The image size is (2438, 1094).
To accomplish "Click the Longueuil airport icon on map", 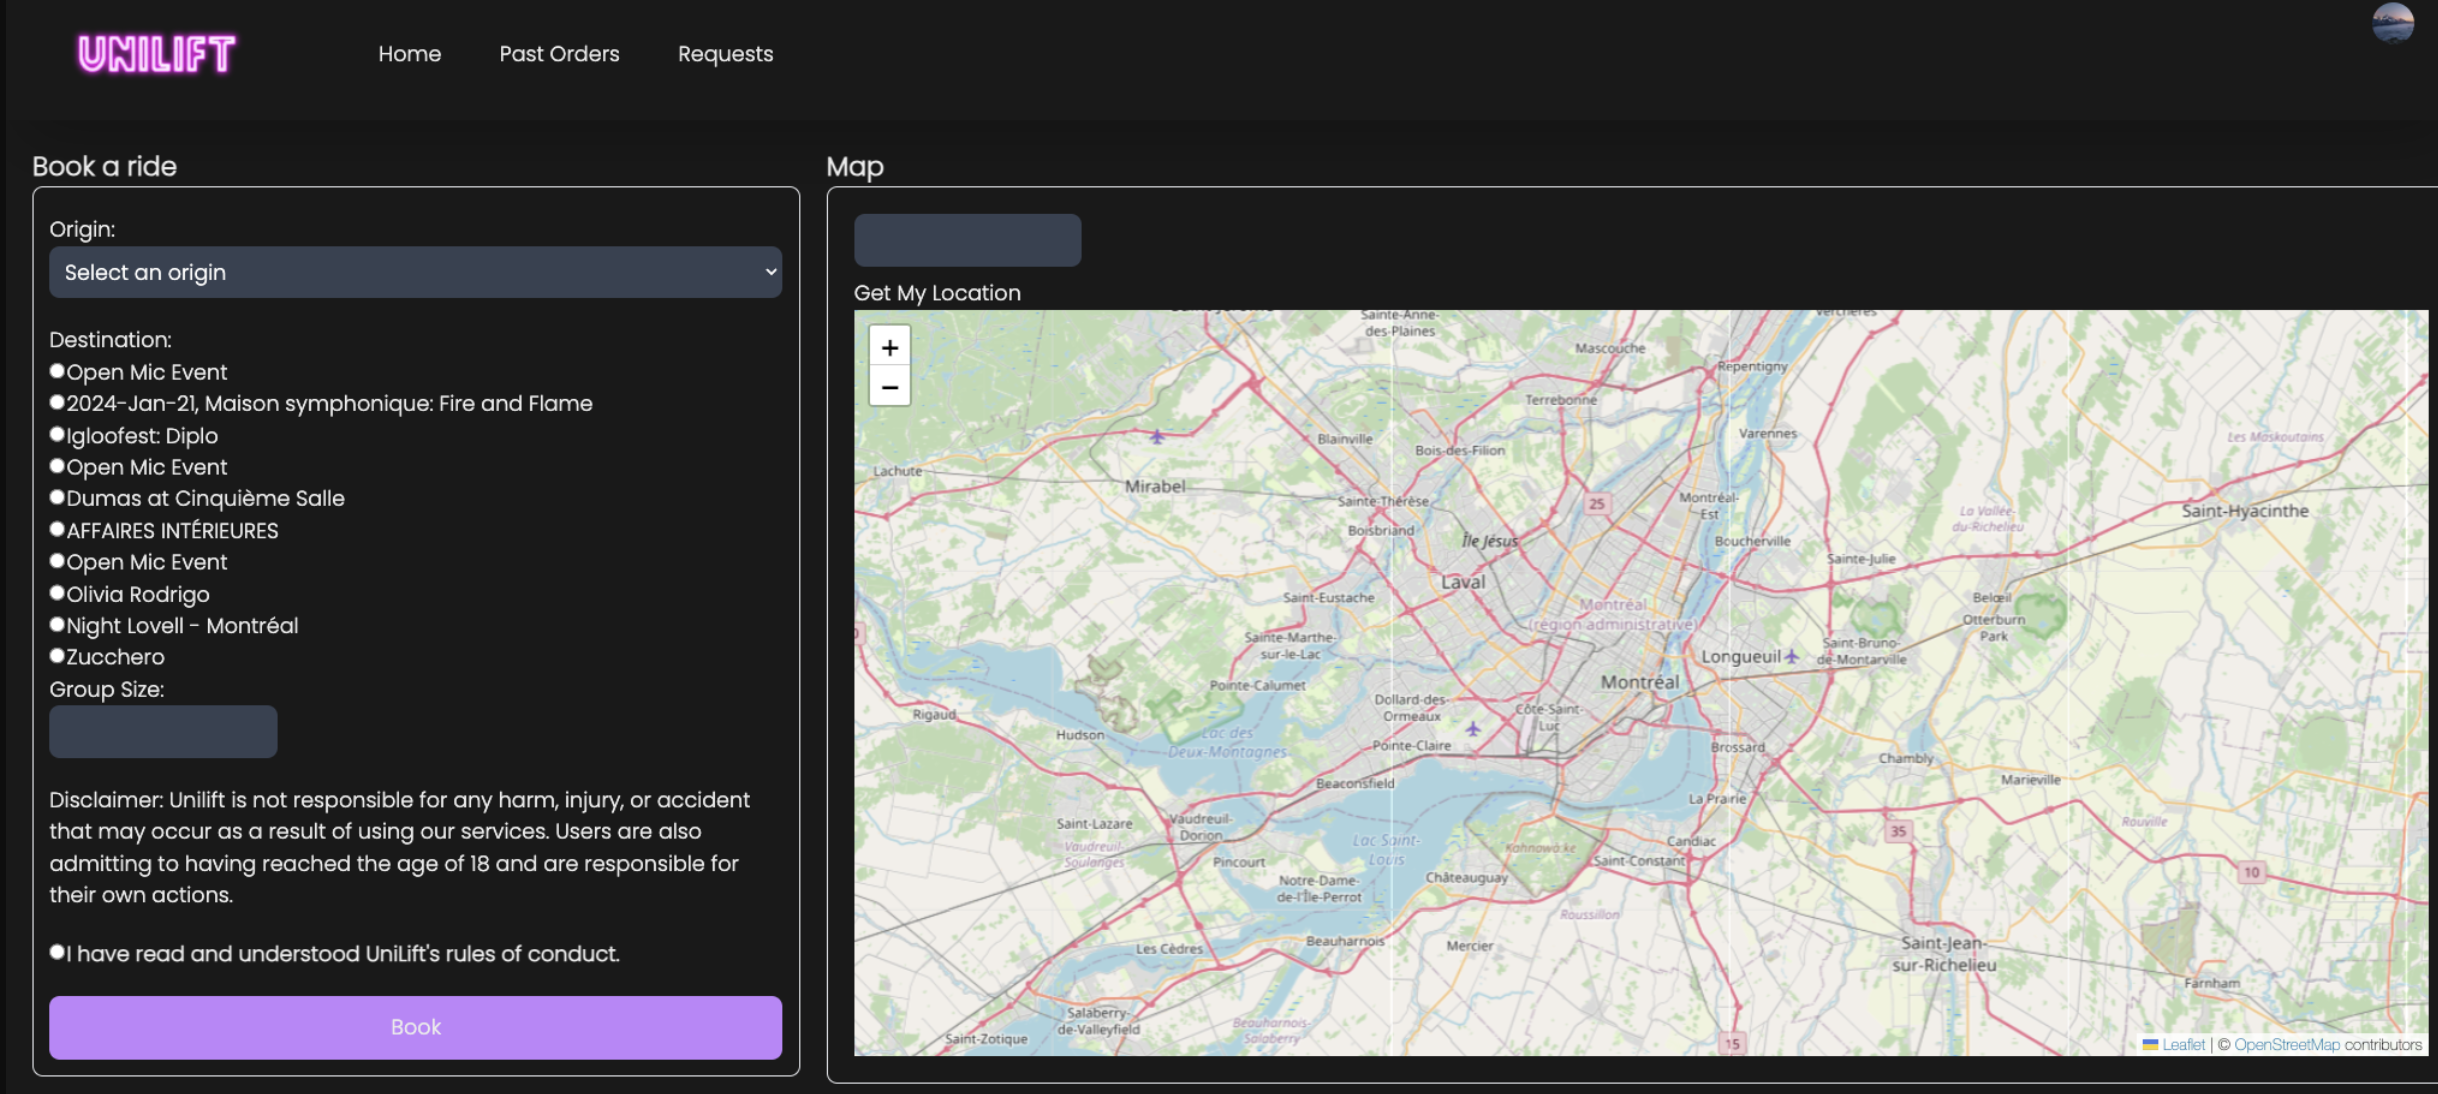I will tap(1792, 657).
